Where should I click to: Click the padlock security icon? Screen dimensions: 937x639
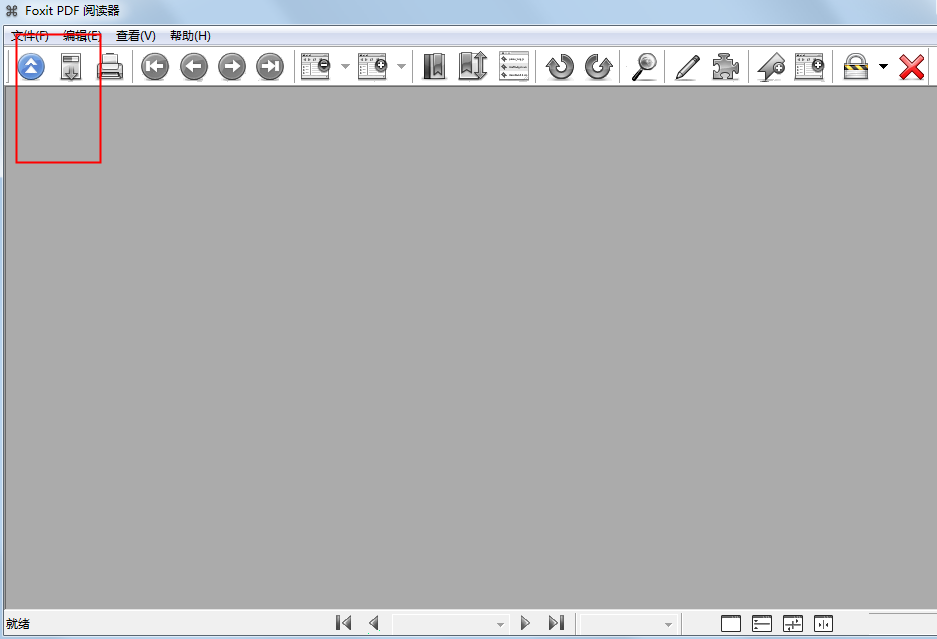point(856,66)
